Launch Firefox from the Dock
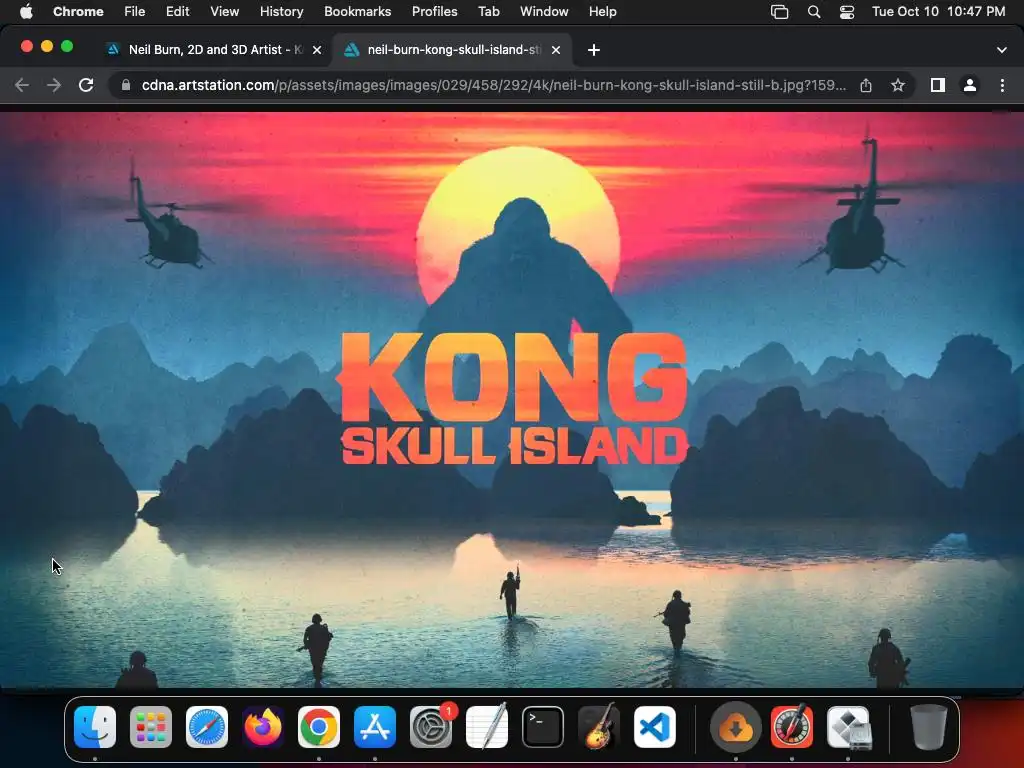This screenshot has height=768, width=1024. [263, 727]
